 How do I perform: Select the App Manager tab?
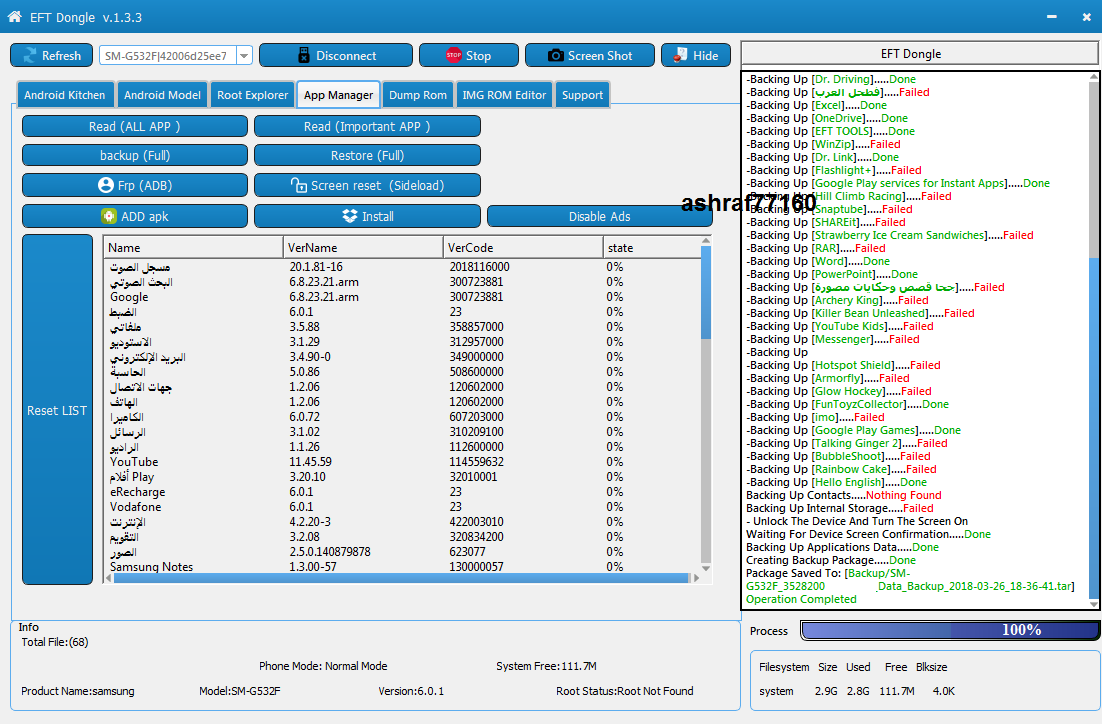click(338, 95)
